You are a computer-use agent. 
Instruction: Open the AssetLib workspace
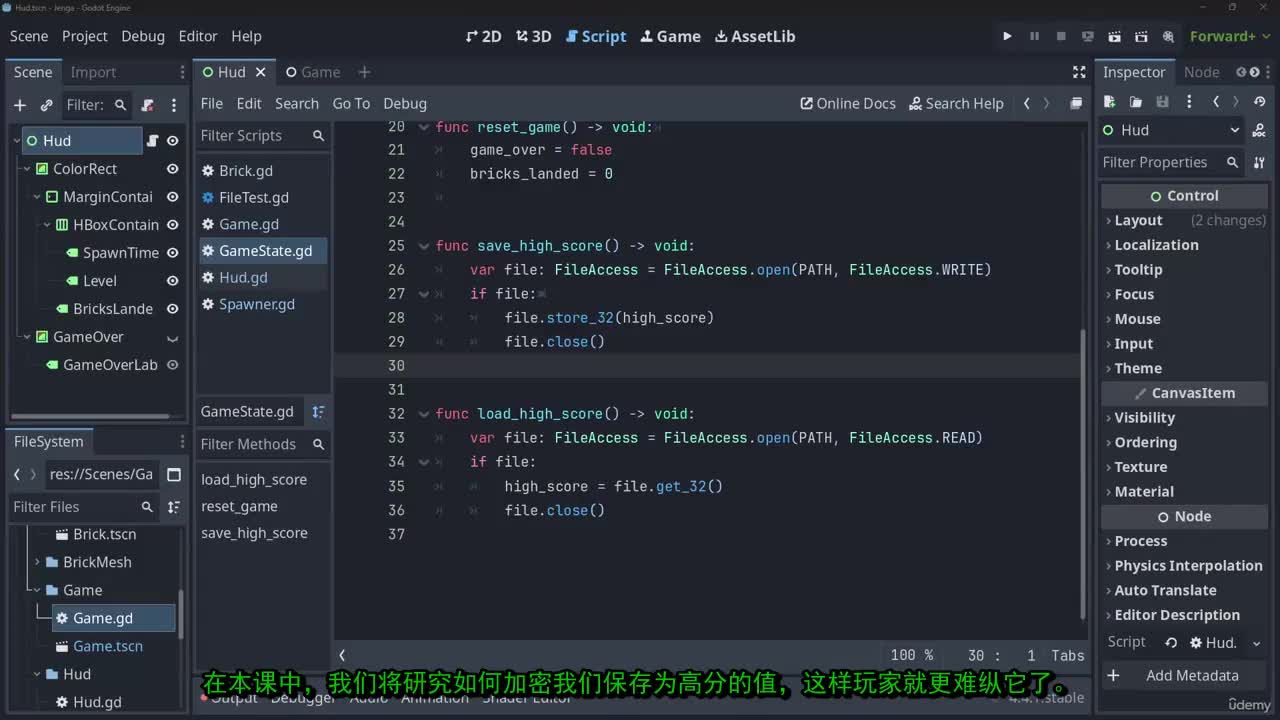point(755,36)
